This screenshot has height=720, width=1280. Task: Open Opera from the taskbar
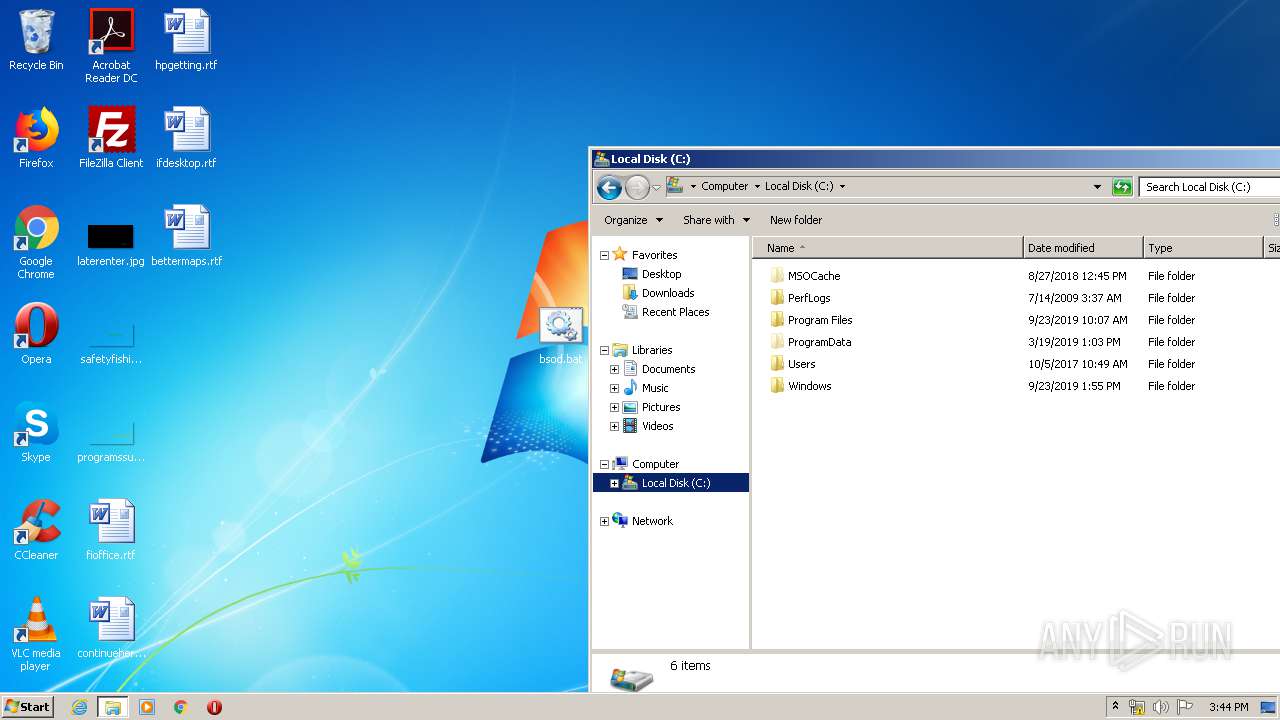[x=214, y=707]
